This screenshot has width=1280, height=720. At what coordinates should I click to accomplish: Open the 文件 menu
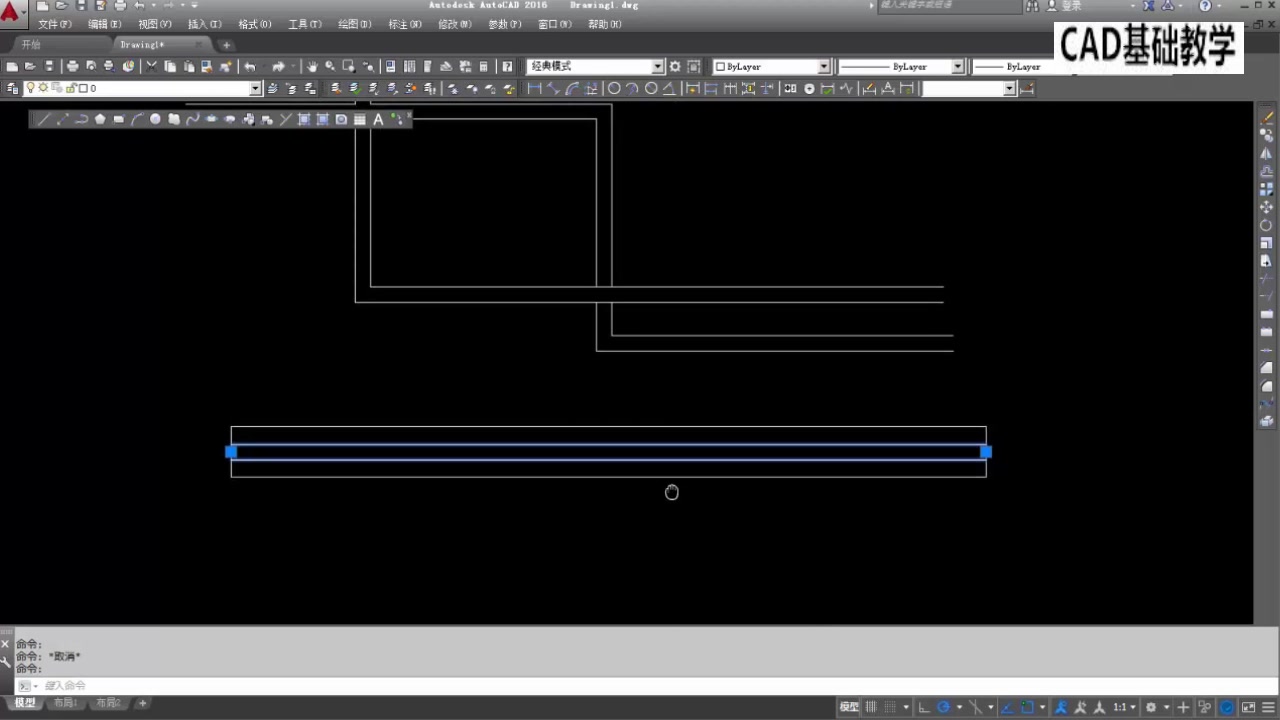(x=54, y=24)
